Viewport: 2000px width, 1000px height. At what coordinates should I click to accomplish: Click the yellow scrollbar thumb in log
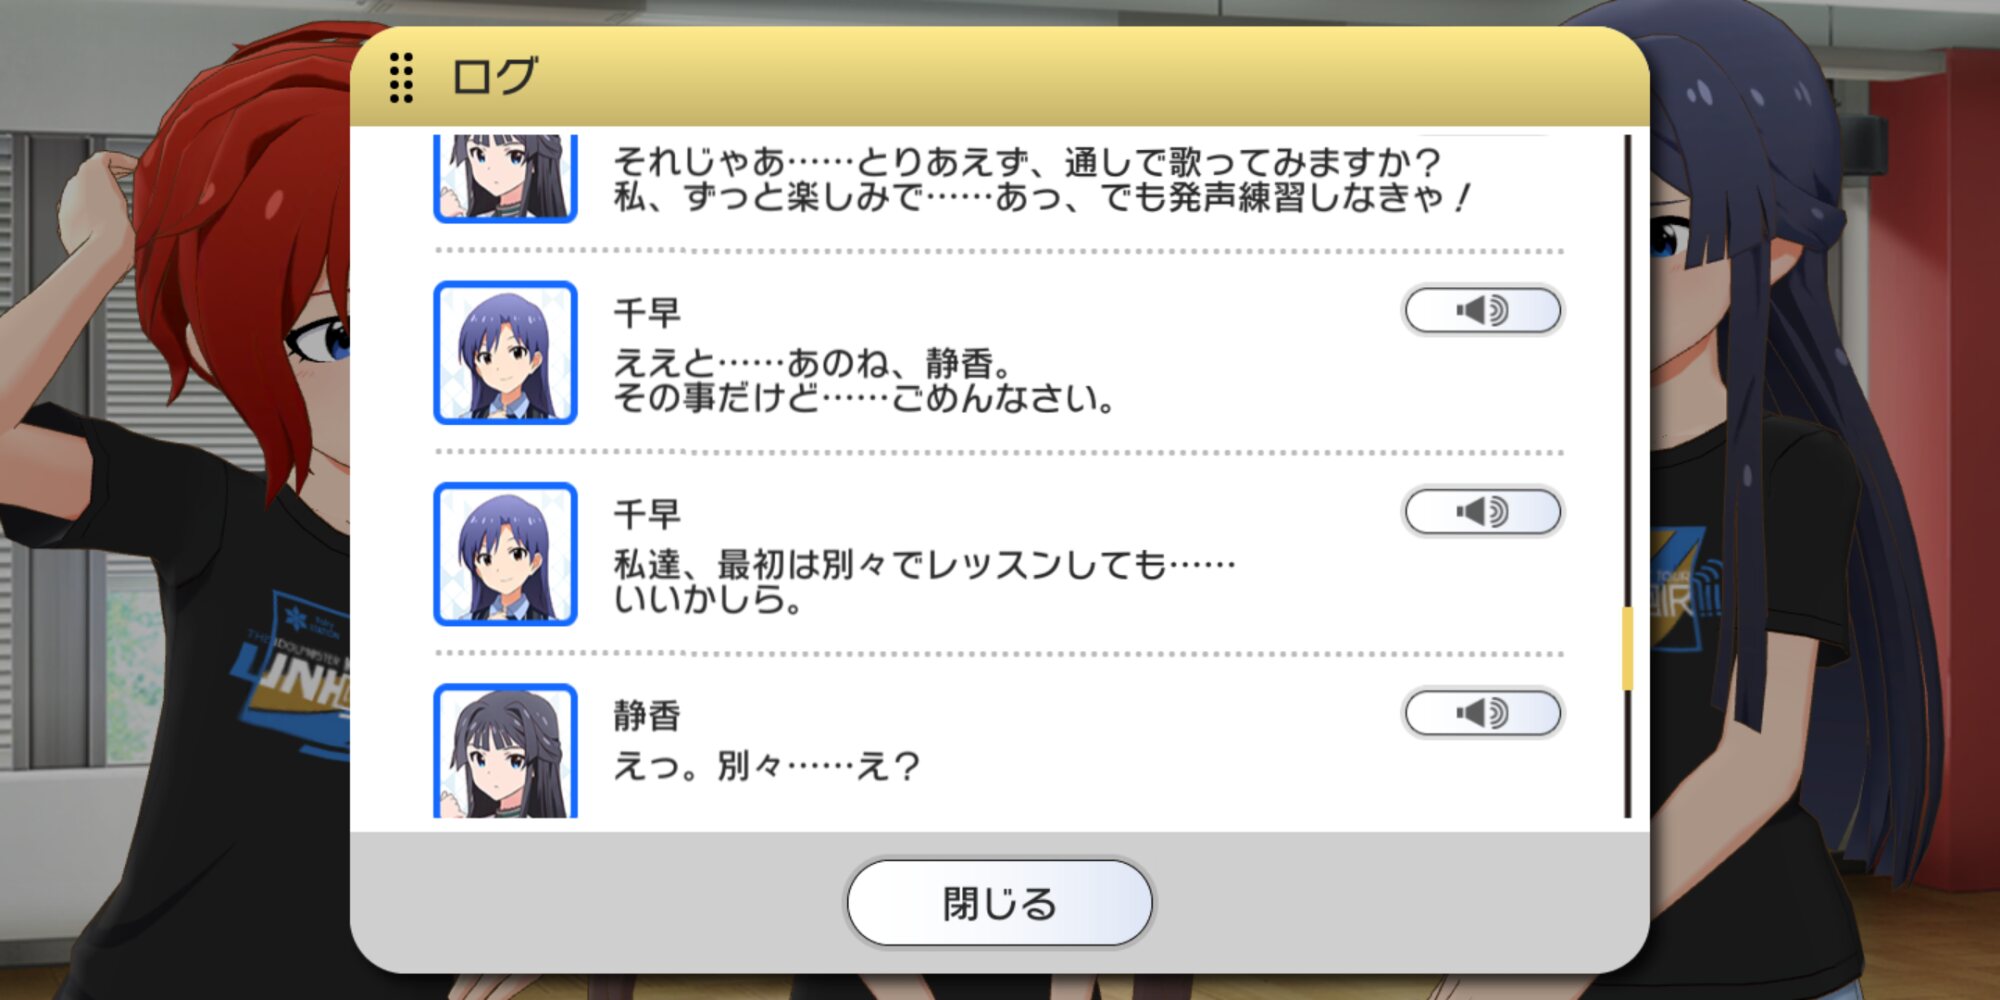click(1627, 648)
